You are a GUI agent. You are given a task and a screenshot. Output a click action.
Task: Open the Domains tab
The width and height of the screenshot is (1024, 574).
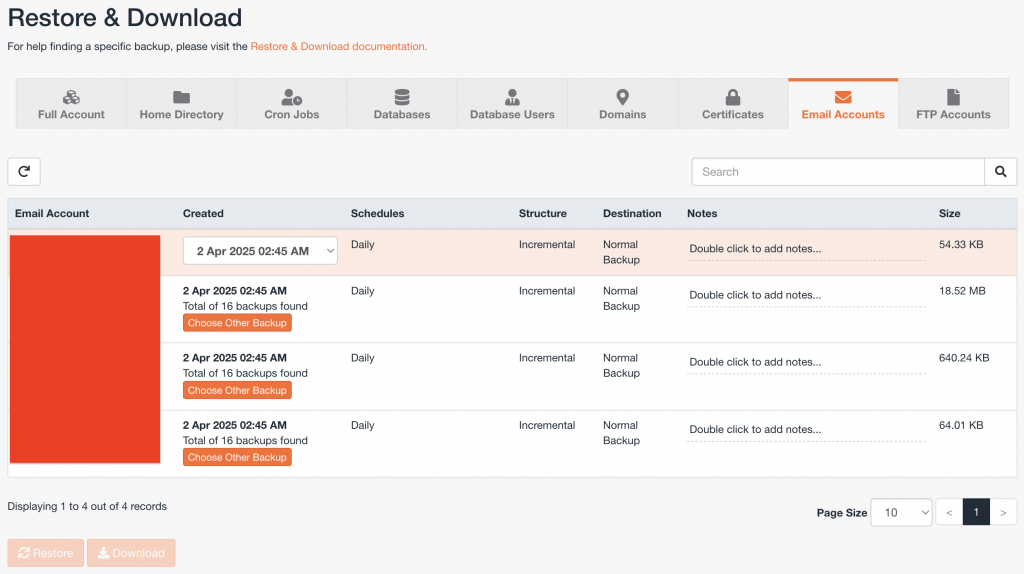tap(623, 104)
